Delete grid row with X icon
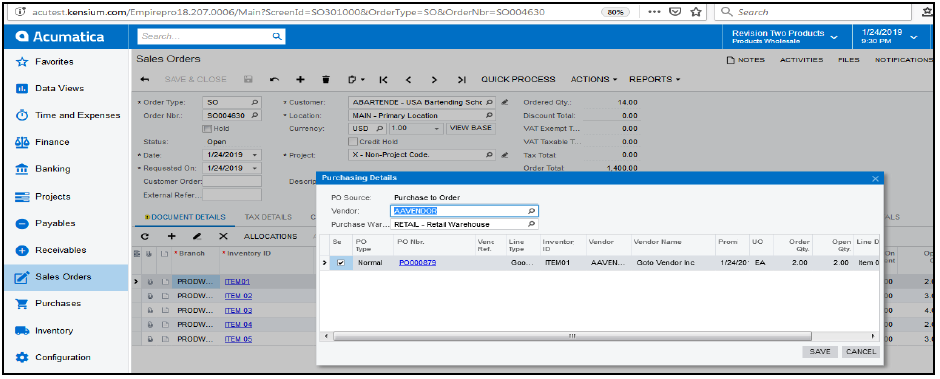The width and height of the screenshot is (940, 379). pos(223,236)
